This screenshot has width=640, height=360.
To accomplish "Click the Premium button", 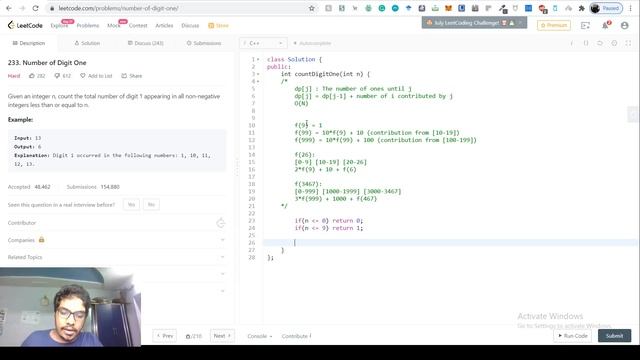I will point(554,25).
